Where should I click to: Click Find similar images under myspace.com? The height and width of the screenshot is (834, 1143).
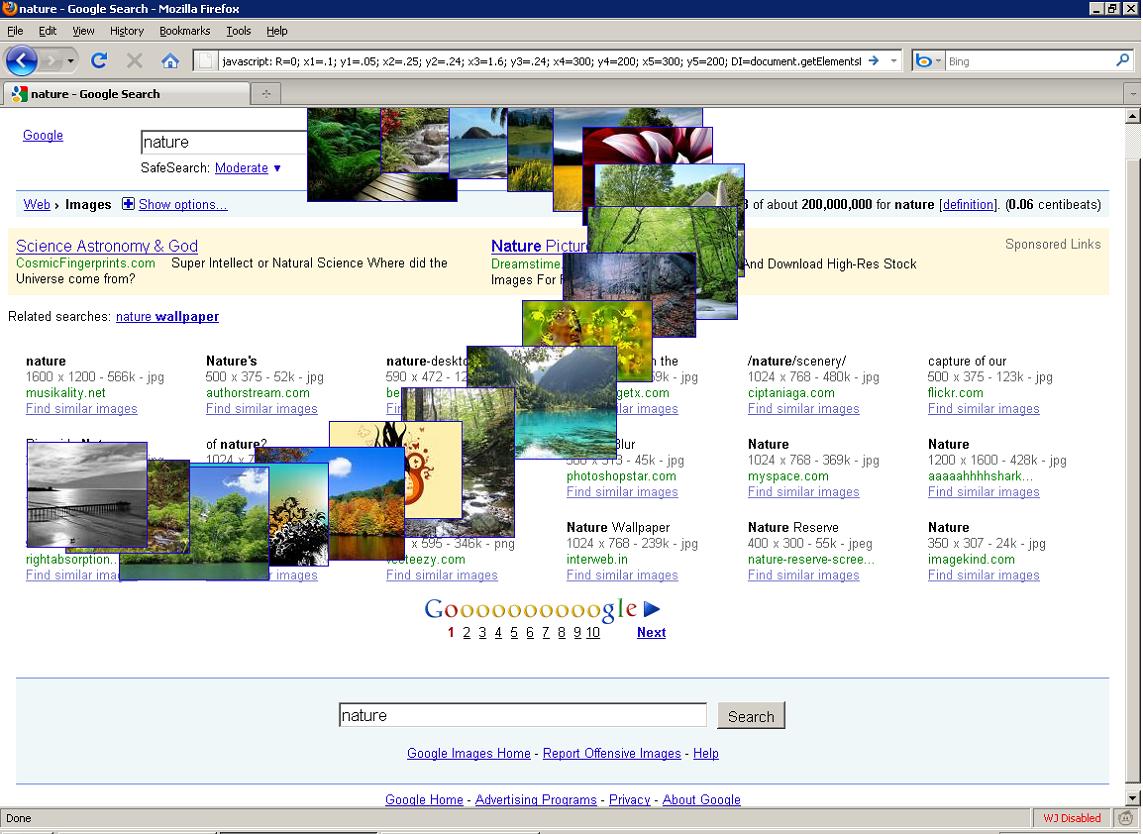click(x=803, y=491)
